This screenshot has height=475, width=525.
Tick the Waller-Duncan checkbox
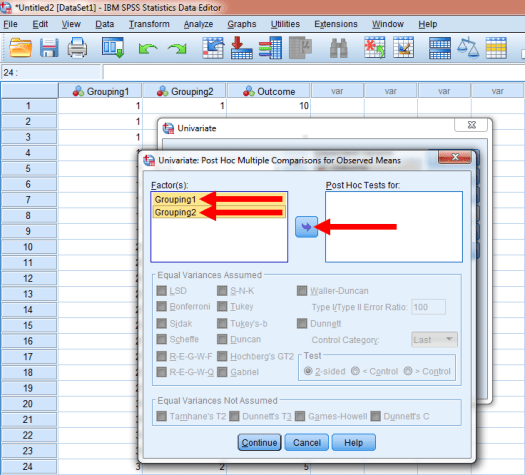click(x=302, y=291)
